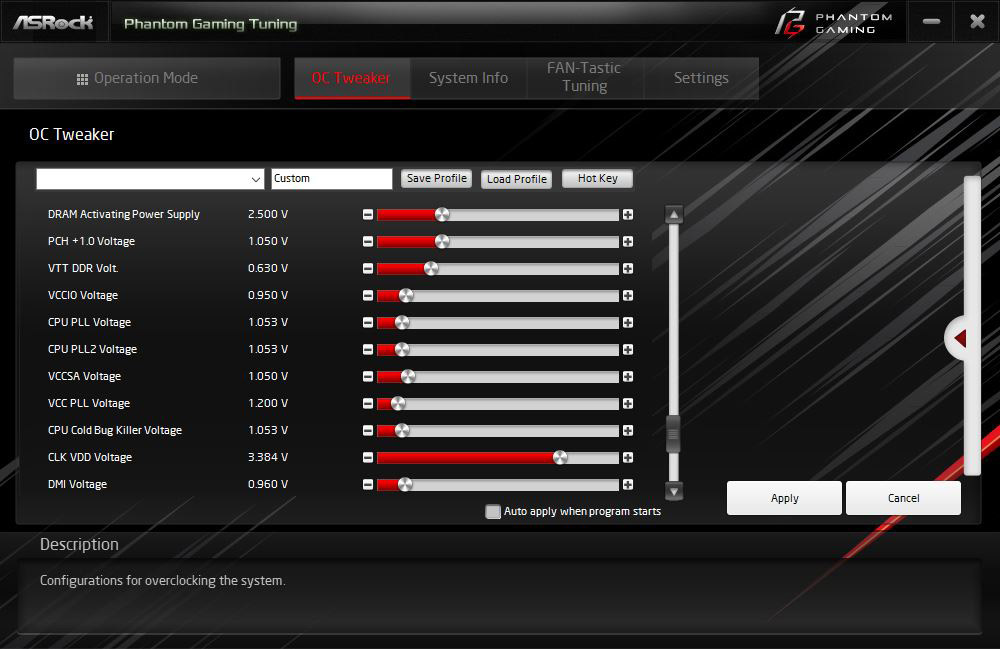
Task: Lower DMI Voltage using minus icon
Action: click(x=368, y=485)
